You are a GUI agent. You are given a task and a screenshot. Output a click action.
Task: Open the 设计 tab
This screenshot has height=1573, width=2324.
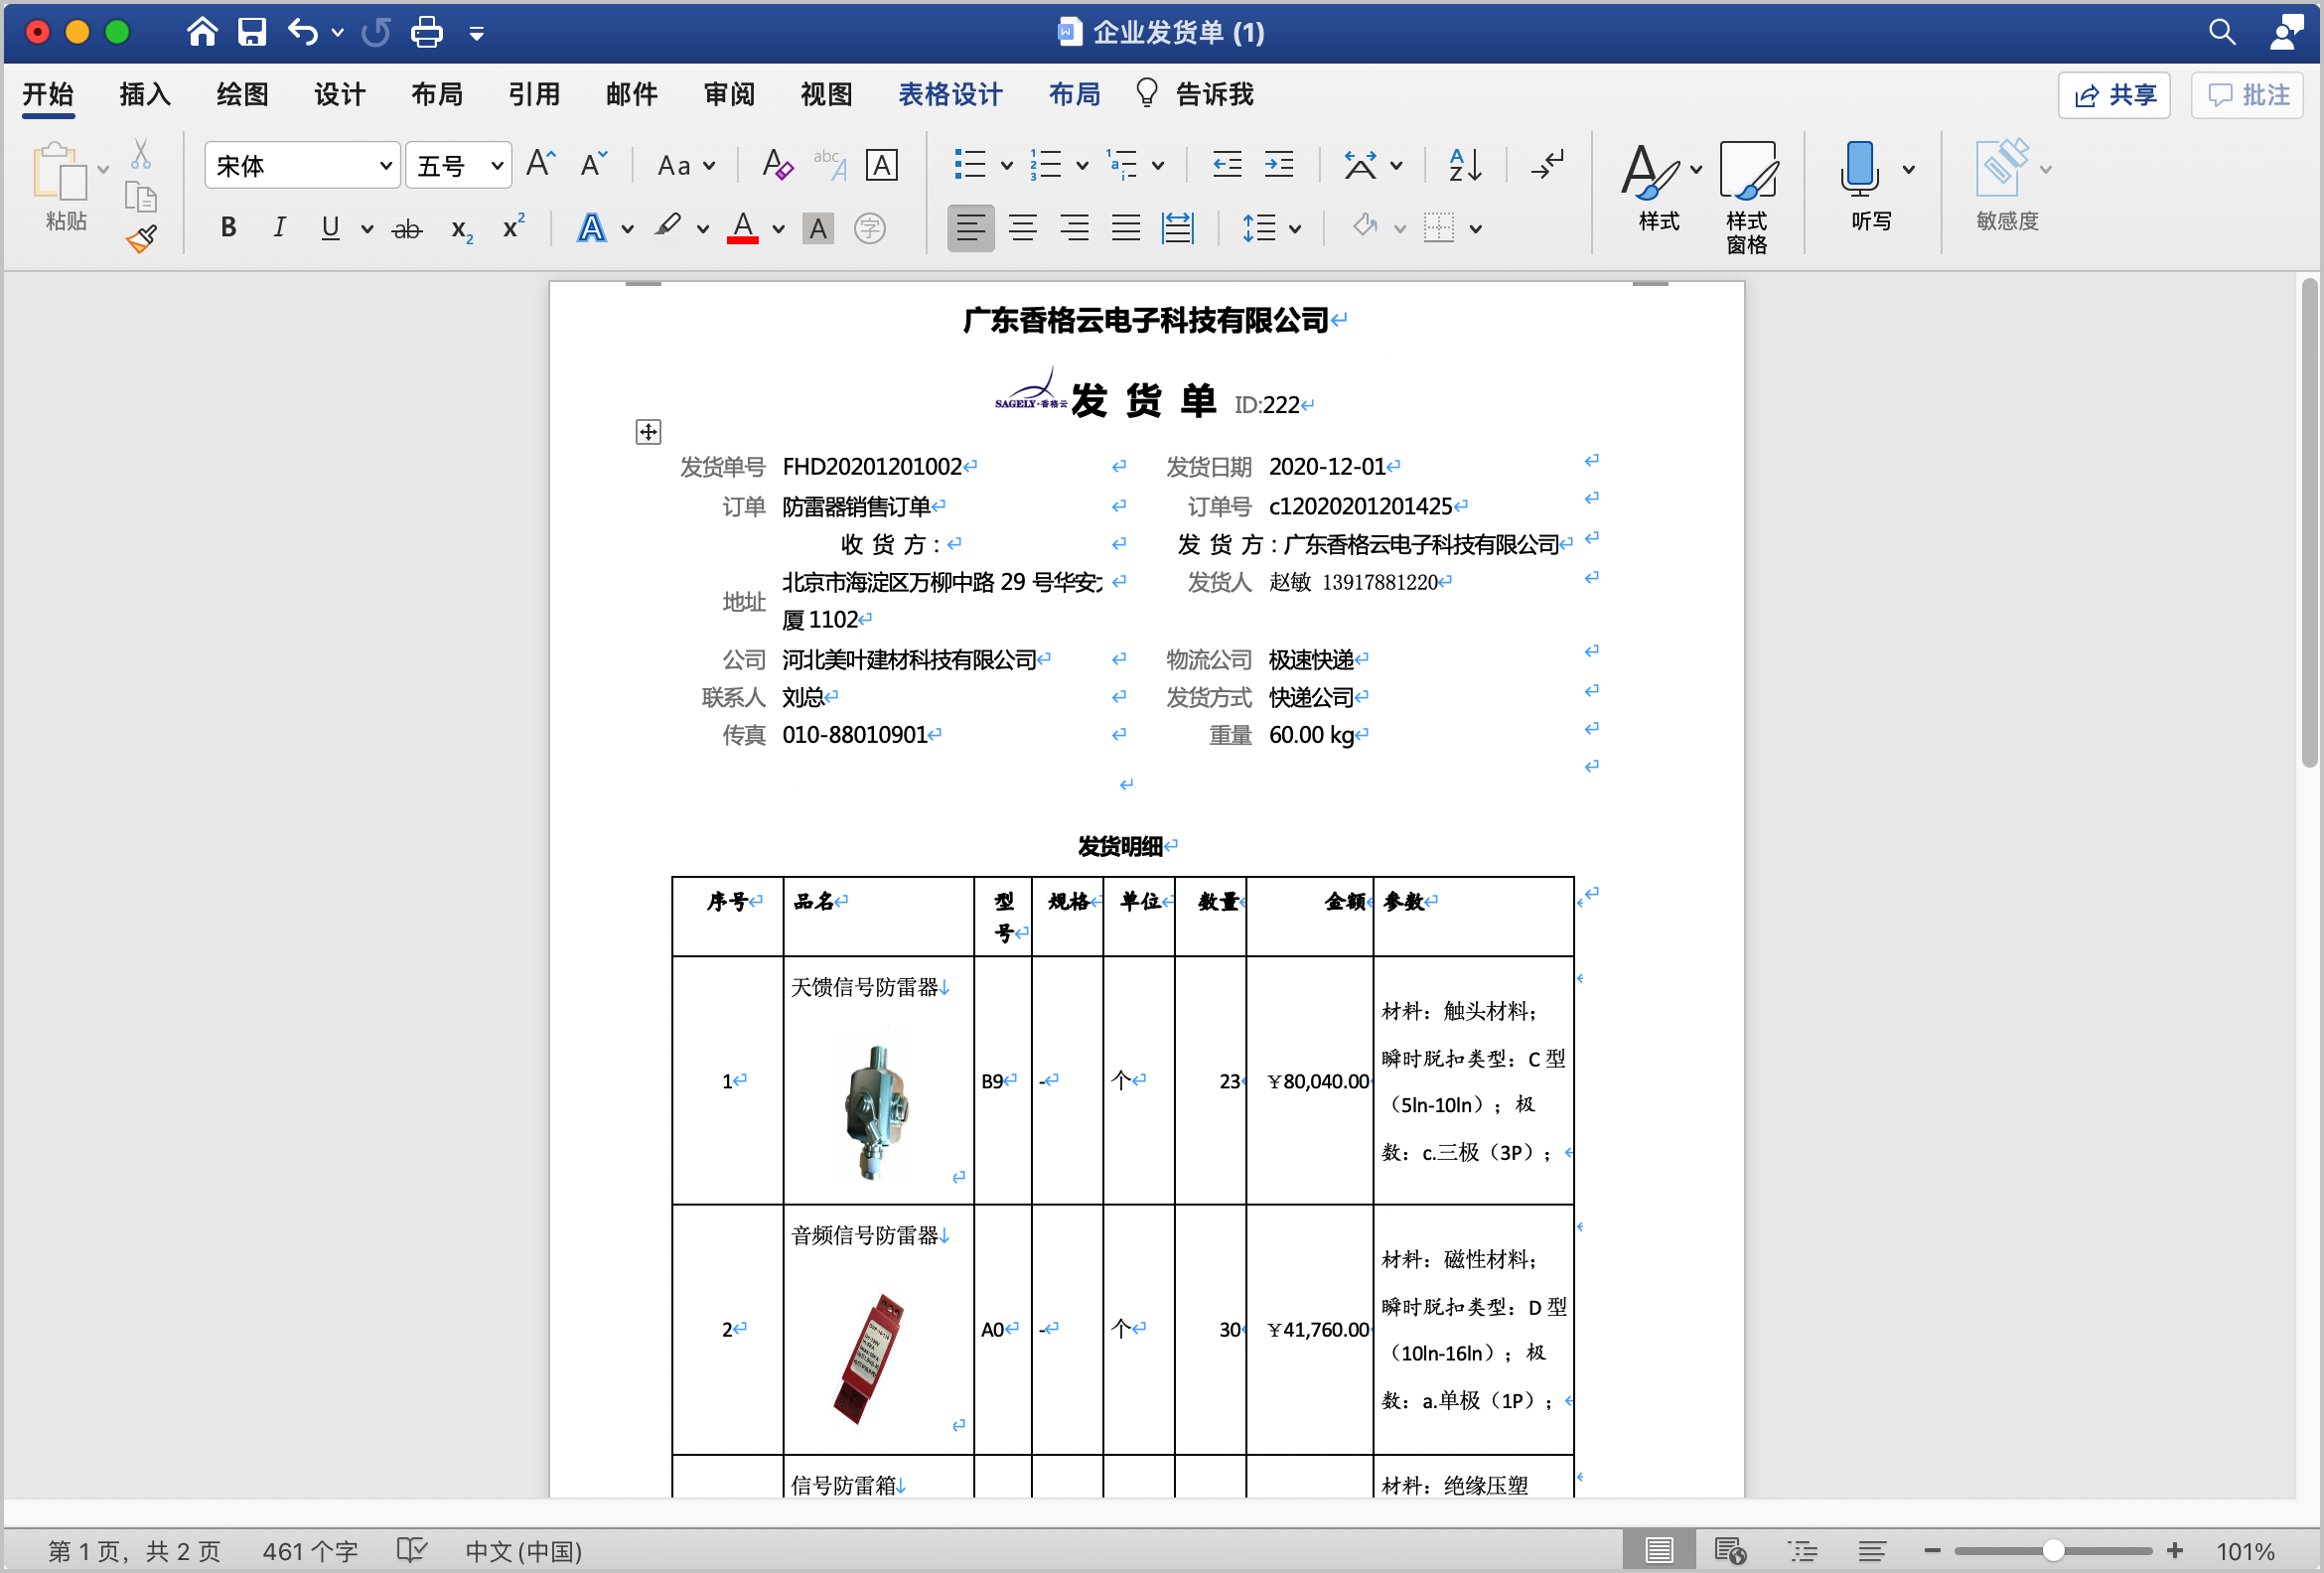[x=339, y=94]
